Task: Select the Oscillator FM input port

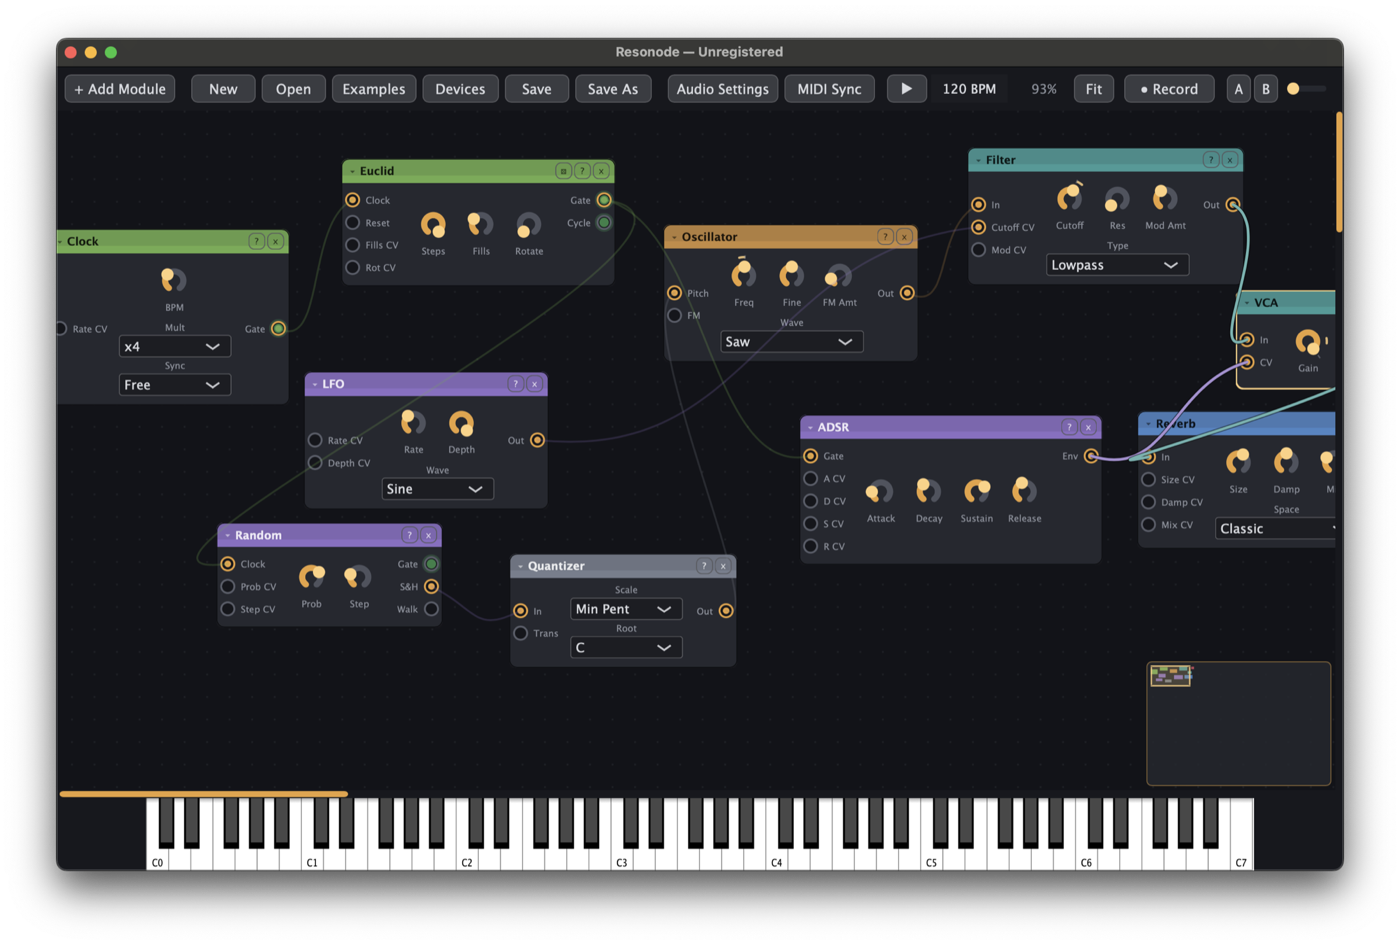Action: [675, 315]
